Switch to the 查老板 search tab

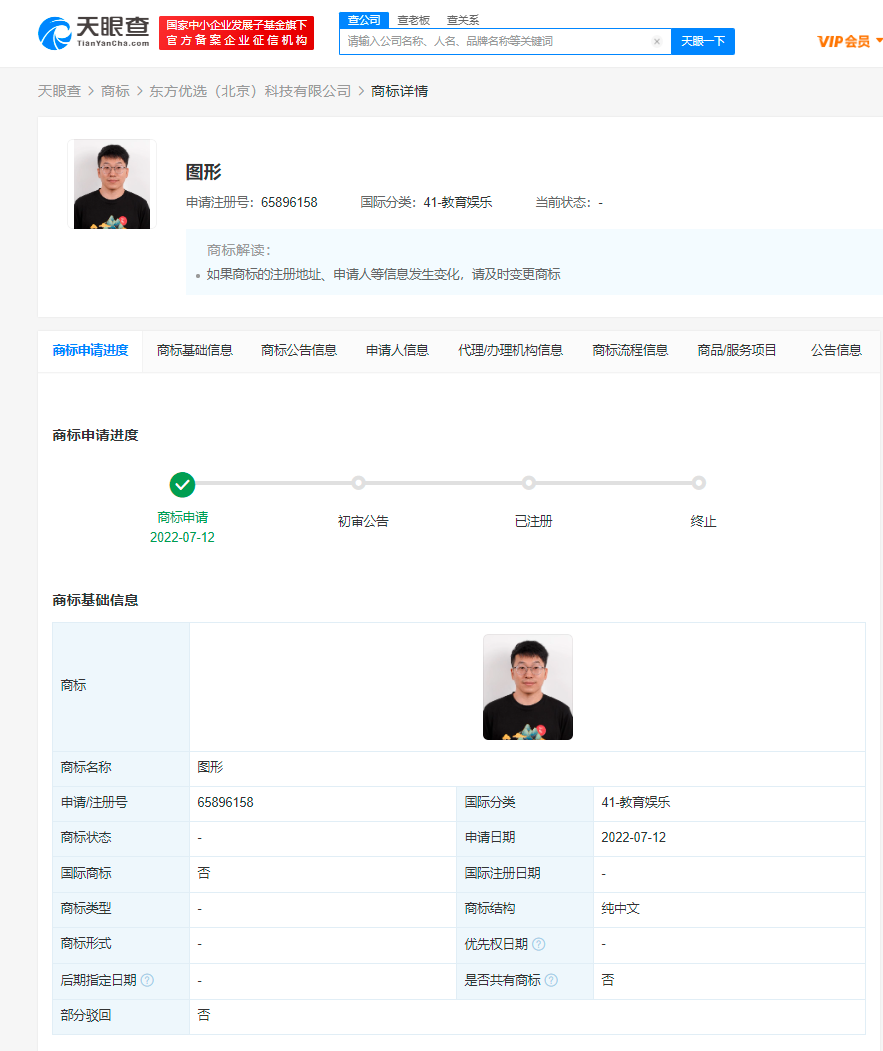pos(413,19)
